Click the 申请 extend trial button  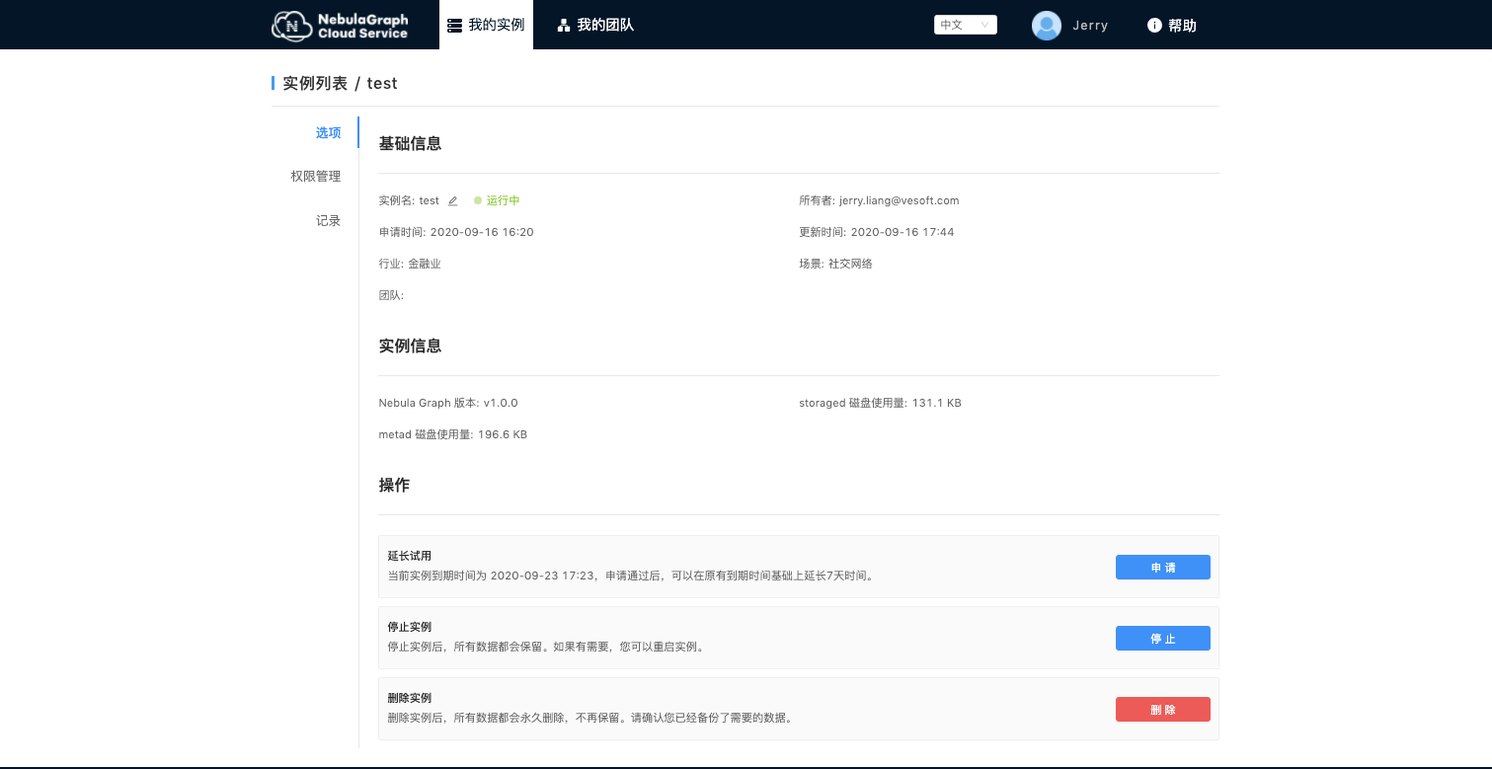click(x=1163, y=567)
